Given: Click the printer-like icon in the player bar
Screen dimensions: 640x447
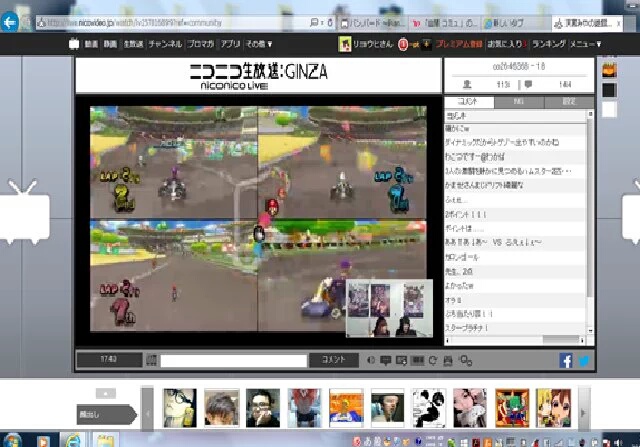Looking at the screenshot, I should point(448,360).
